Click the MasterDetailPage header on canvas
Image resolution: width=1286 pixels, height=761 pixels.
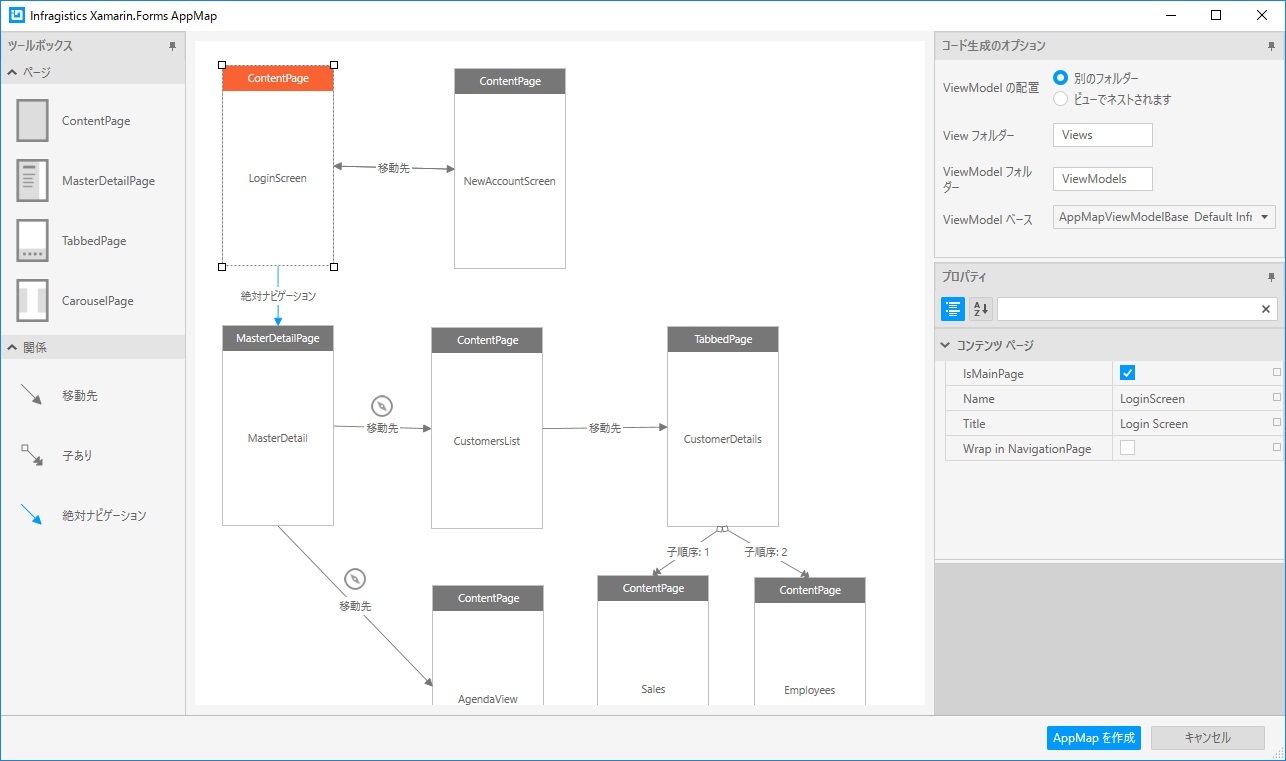pos(278,338)
